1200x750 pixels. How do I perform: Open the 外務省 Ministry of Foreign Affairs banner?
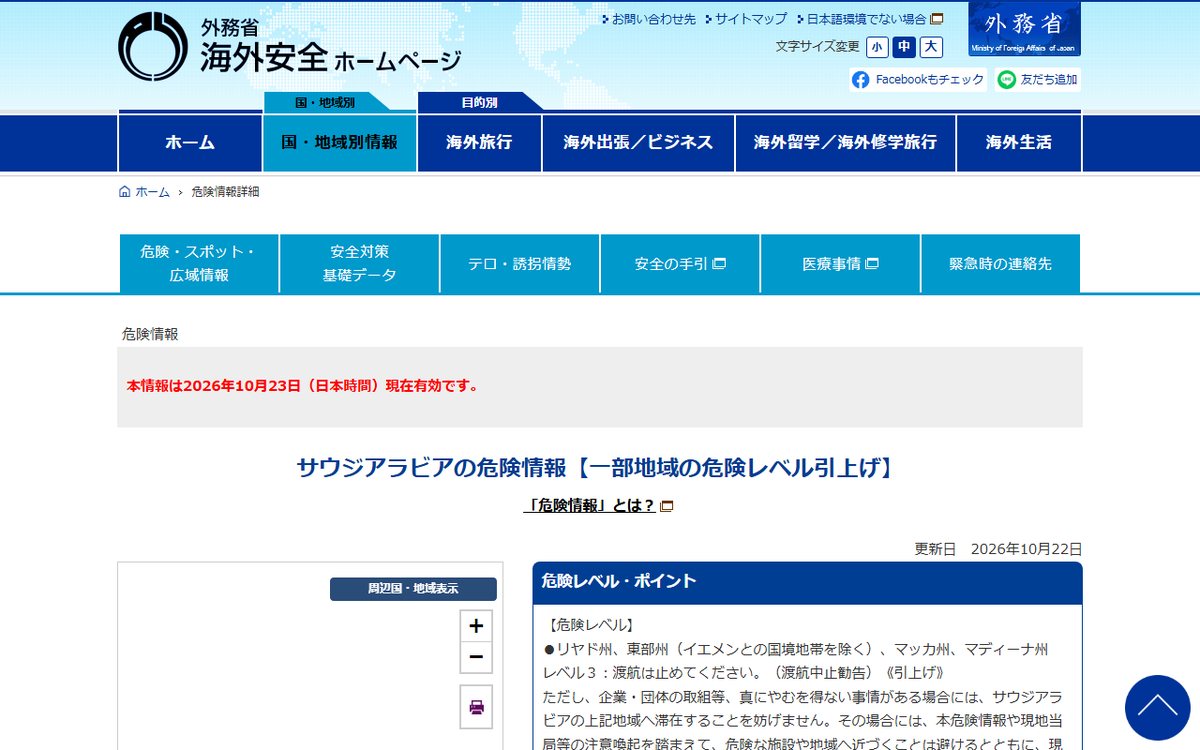tap(1024, 29)
